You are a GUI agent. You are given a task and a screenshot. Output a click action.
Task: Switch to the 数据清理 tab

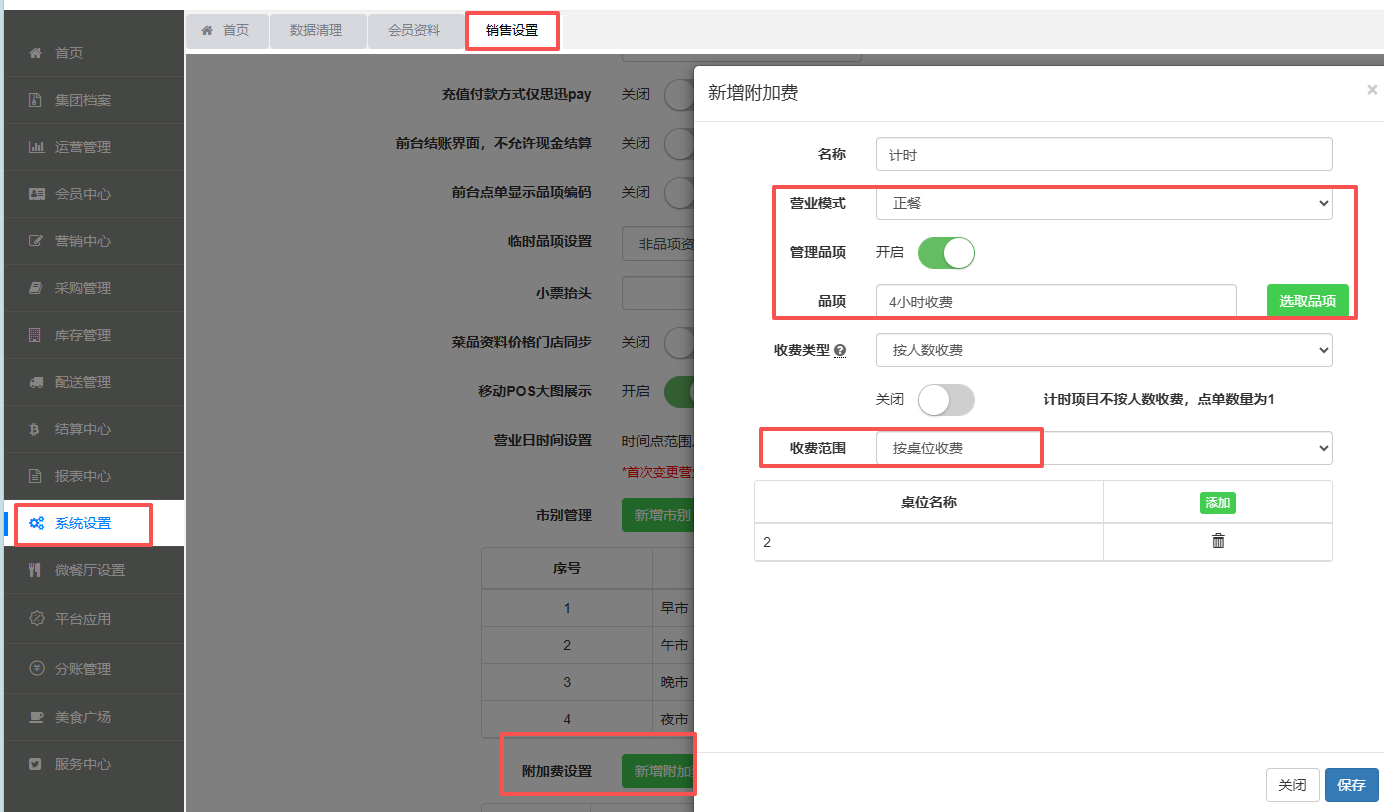coord(315,31)
